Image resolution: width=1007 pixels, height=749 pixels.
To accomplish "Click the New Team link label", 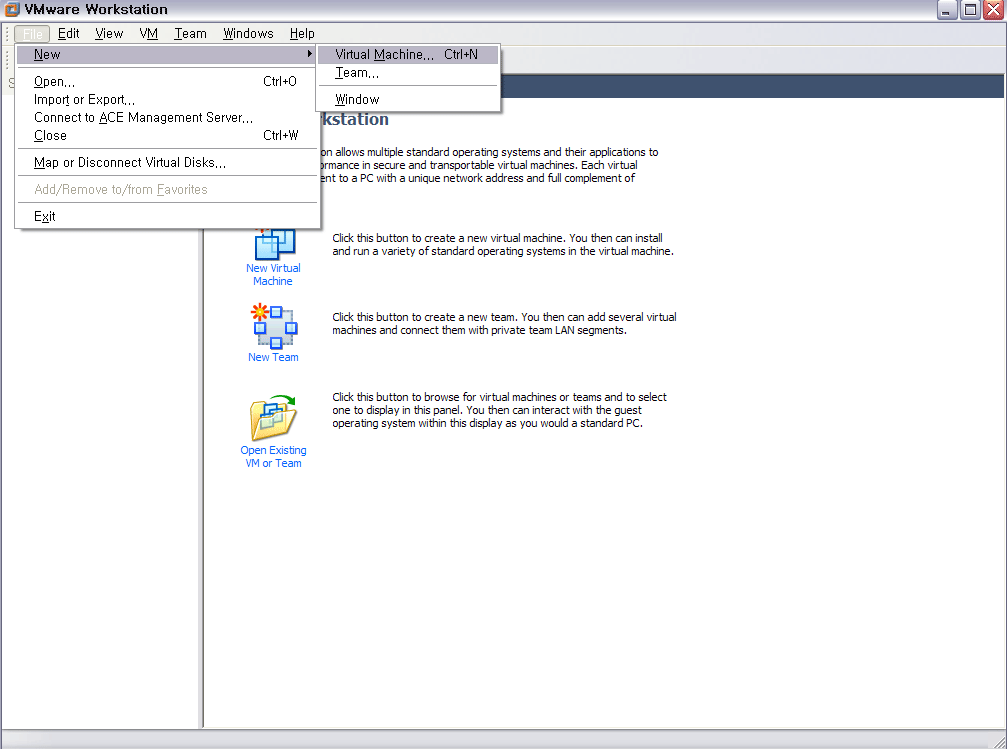I will click(273, 357).
